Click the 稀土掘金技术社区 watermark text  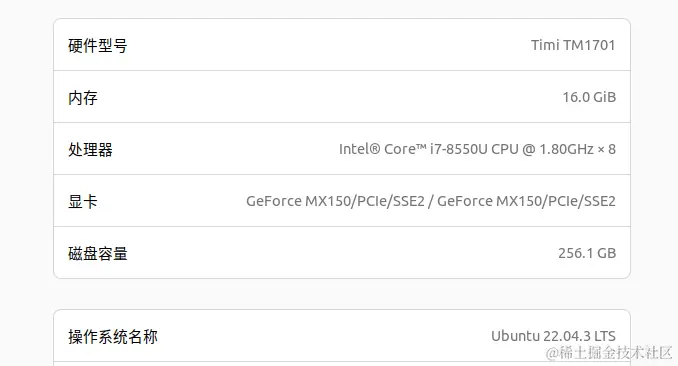click(x=615, y=353)
